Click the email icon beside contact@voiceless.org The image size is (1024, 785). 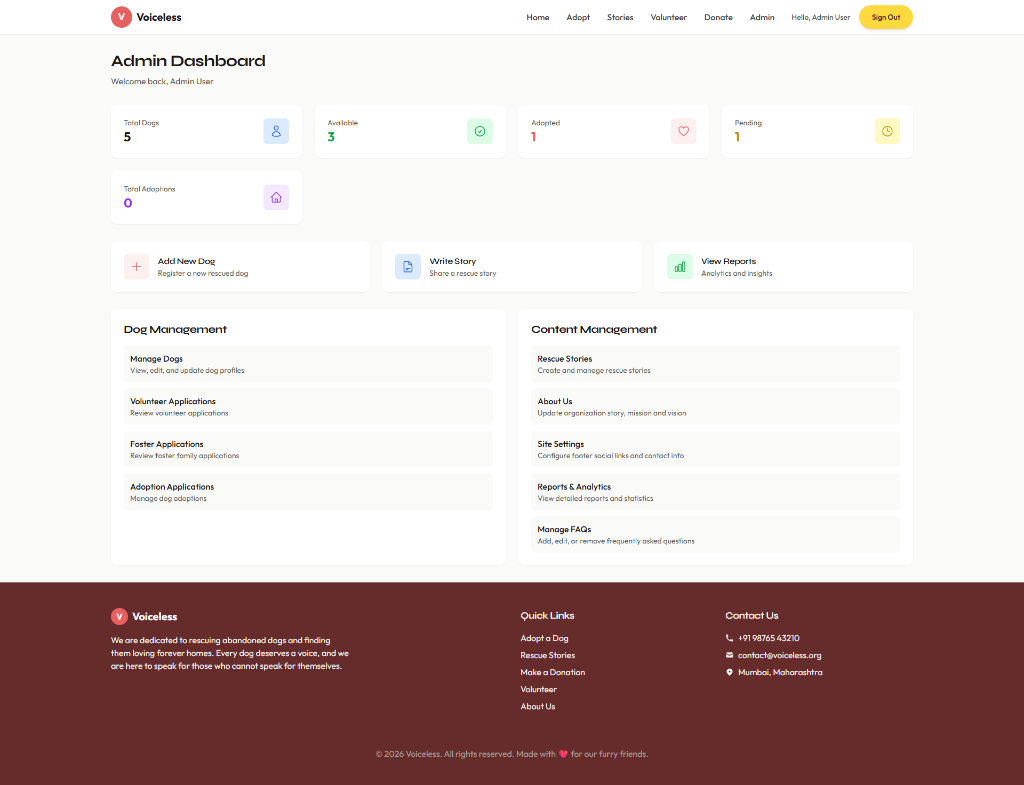click(x=729, y=655)
